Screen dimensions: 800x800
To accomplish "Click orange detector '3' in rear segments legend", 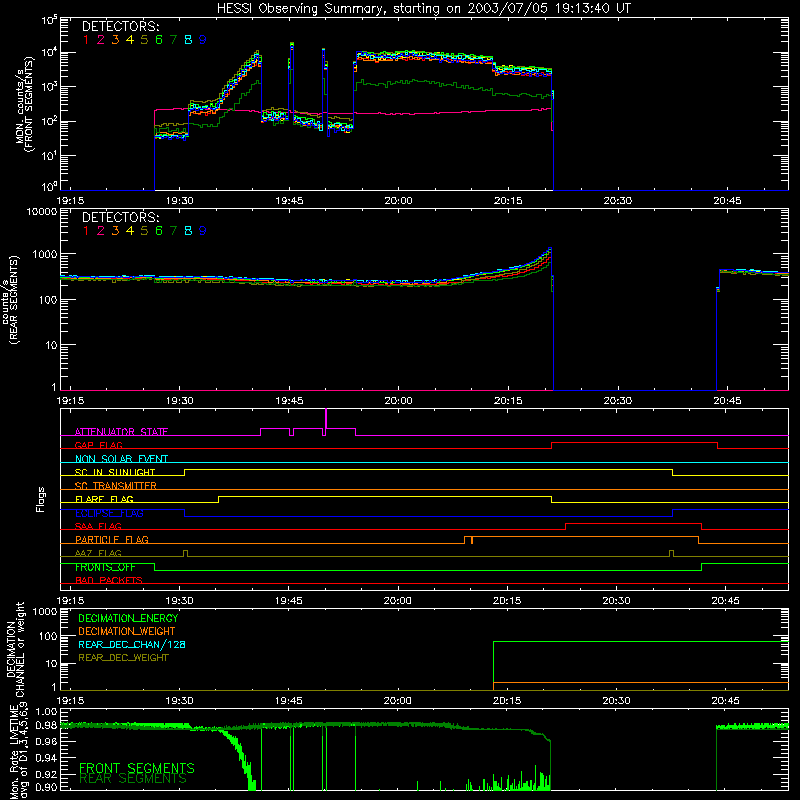I will tap(115, 231).
